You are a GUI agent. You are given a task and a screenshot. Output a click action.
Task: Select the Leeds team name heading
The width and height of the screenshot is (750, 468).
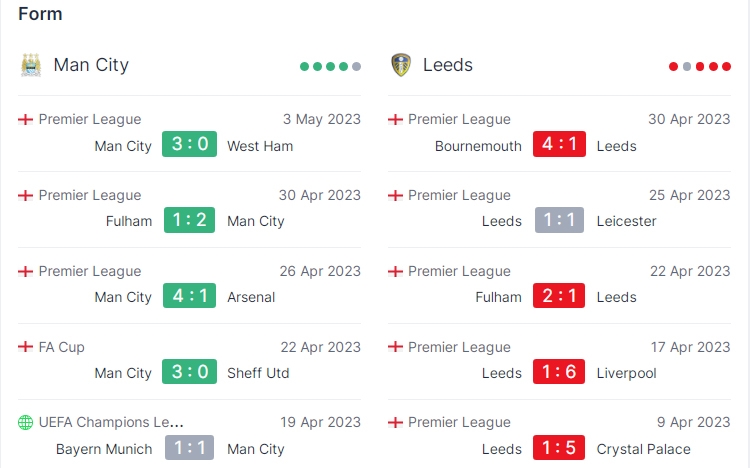pyautogui.click(x=448, y=65)
